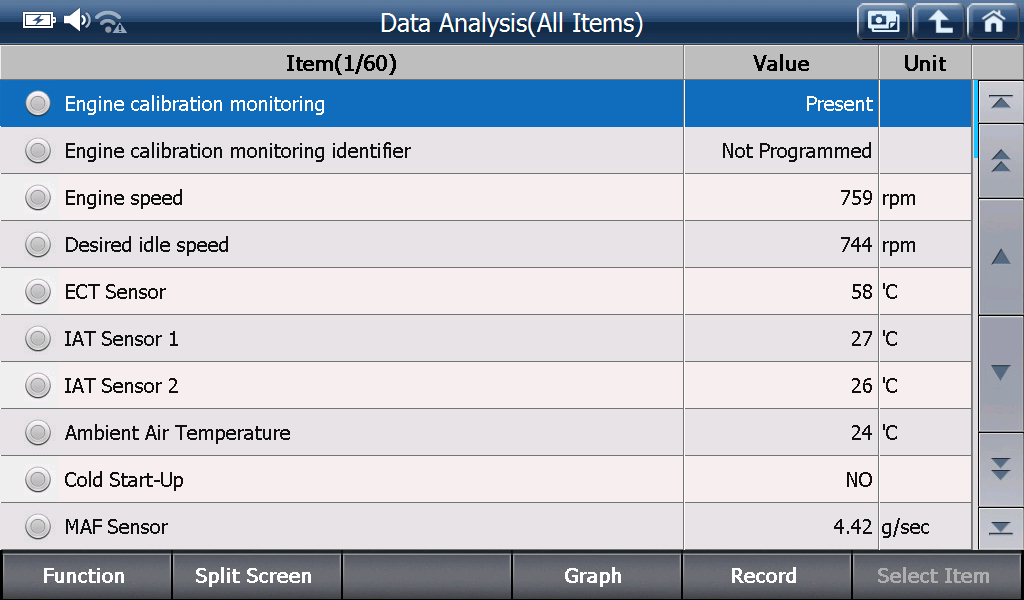The width and height of the screenshot is (1024, 600).
Task: Select the Engine speed radio button
Action: point(38,198)
